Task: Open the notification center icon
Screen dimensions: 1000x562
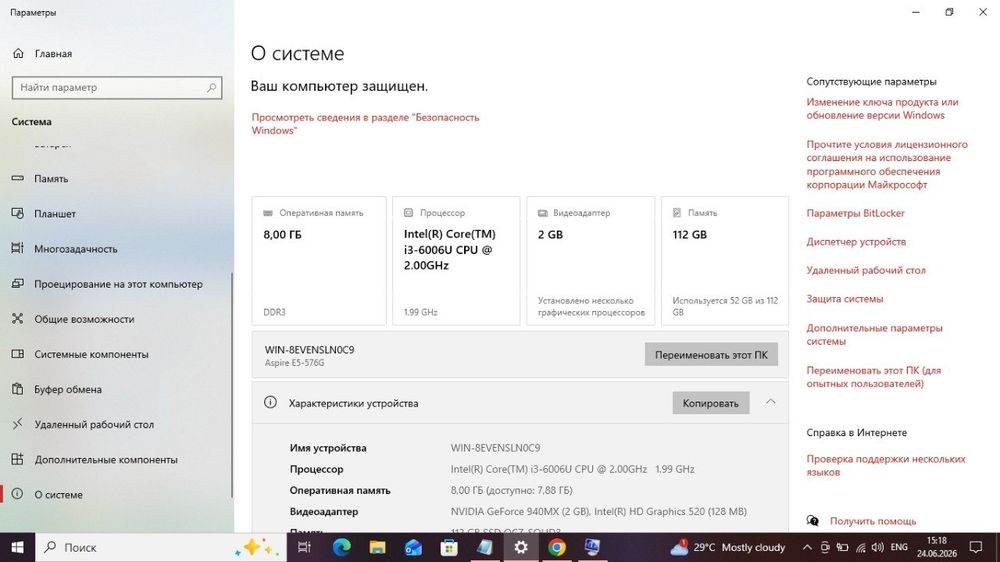Action: 976,547
